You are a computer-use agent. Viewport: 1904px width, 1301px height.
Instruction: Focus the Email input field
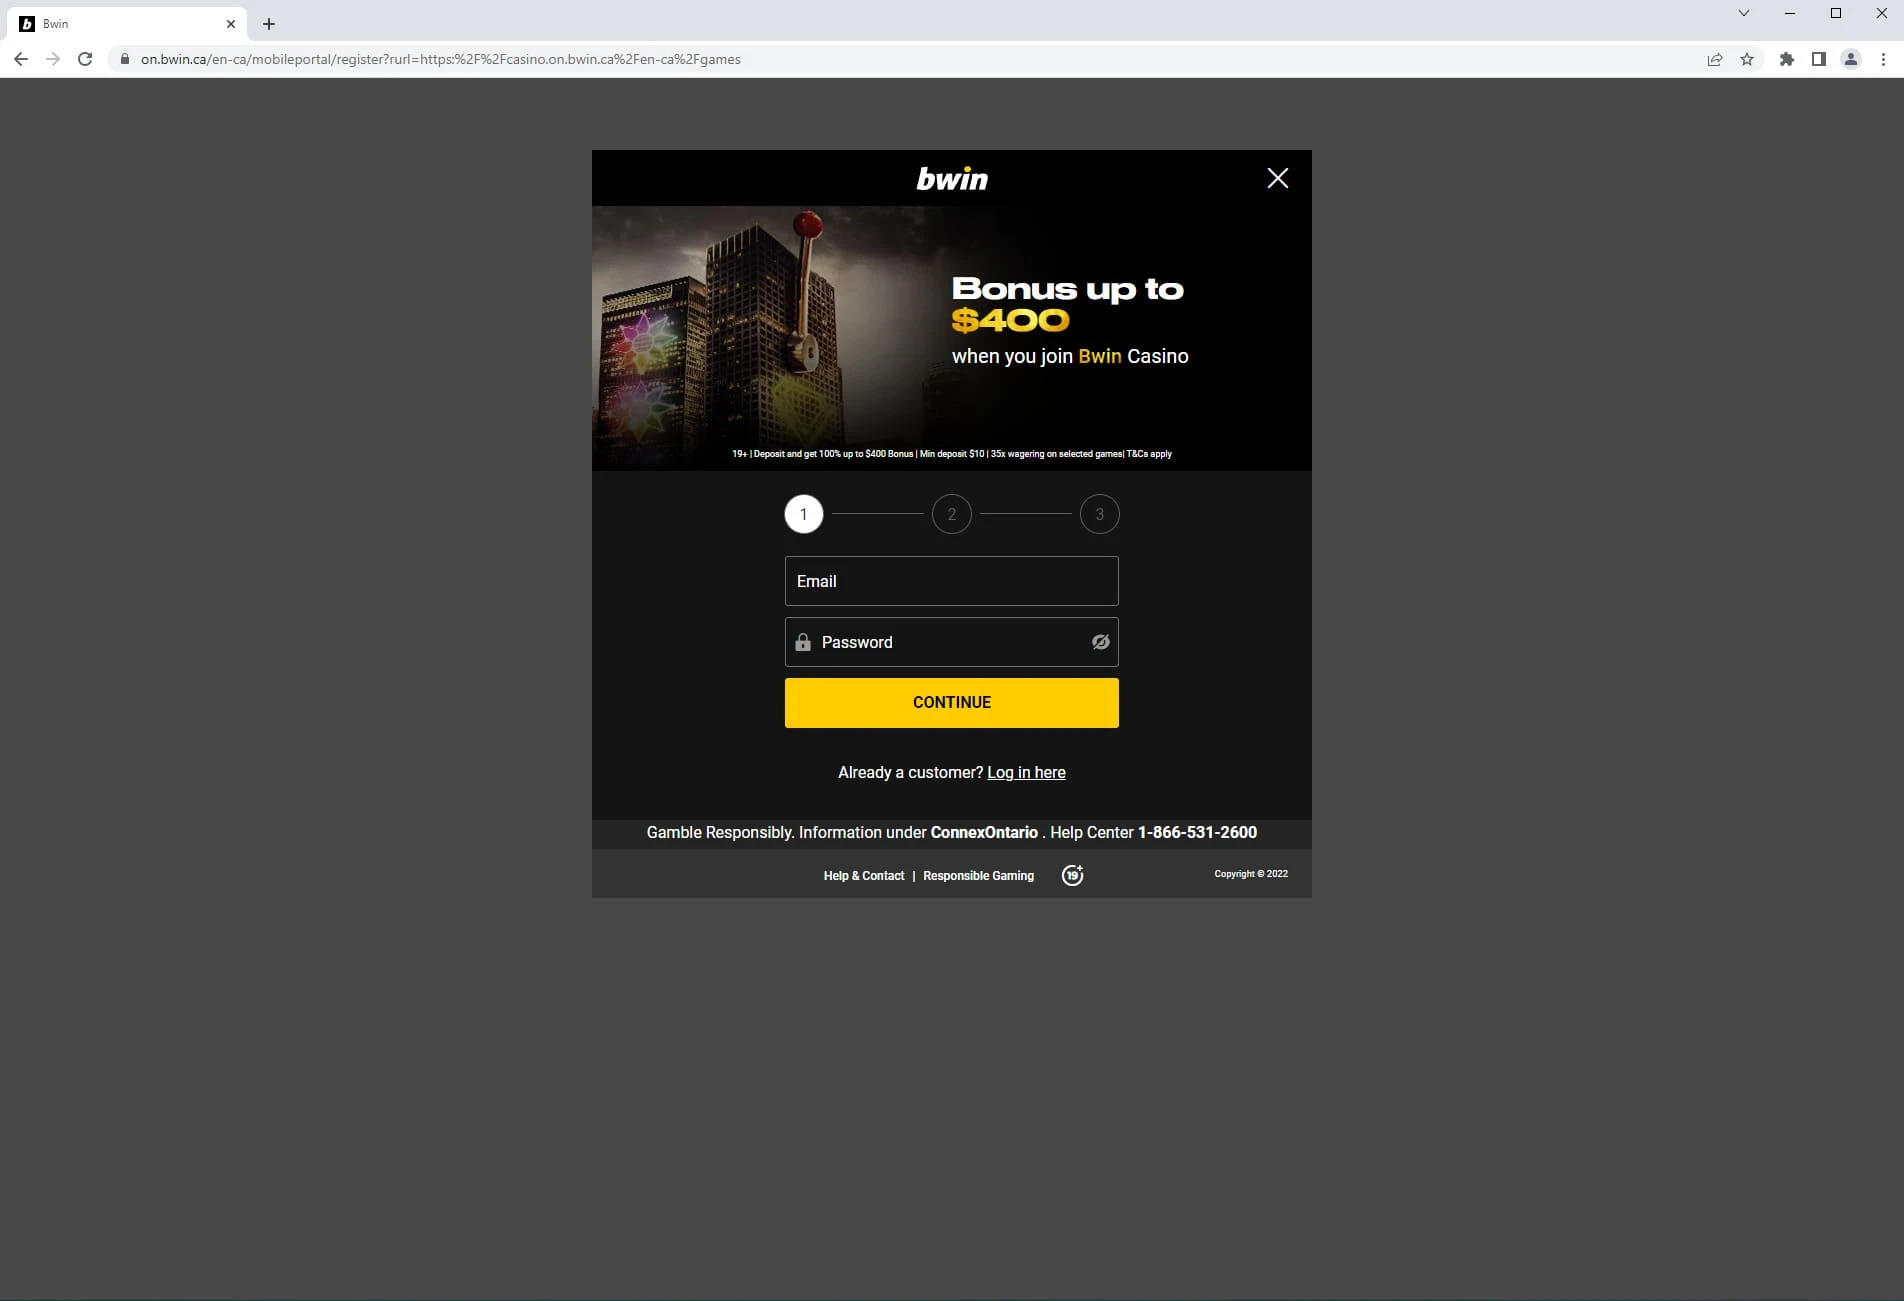click(951, 581)
